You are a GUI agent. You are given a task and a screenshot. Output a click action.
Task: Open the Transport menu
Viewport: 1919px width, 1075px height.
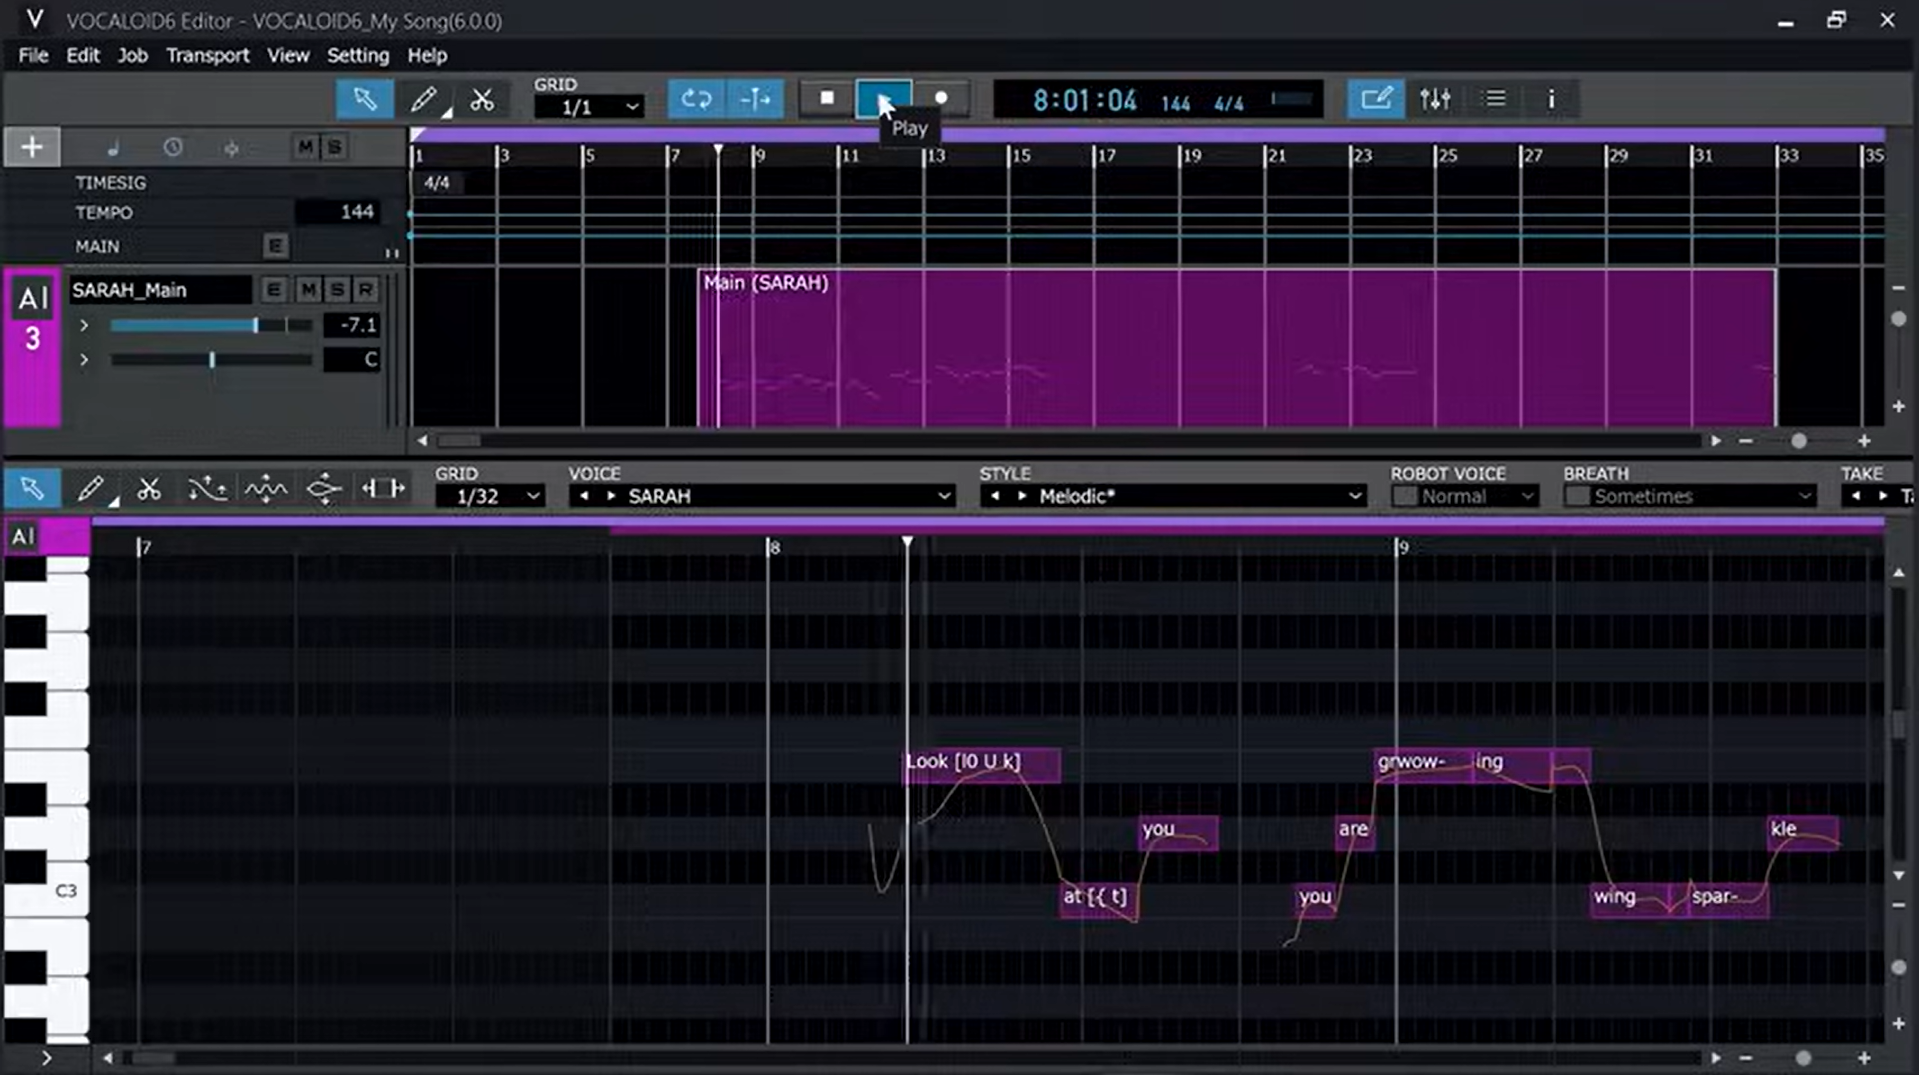[x=207, y=55]
